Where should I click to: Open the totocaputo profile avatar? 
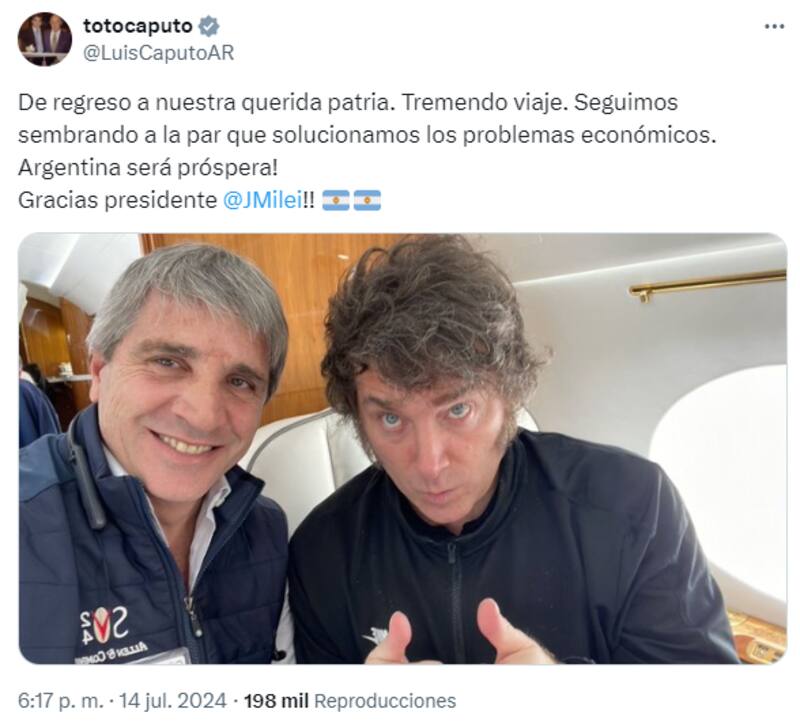point(45,39)
